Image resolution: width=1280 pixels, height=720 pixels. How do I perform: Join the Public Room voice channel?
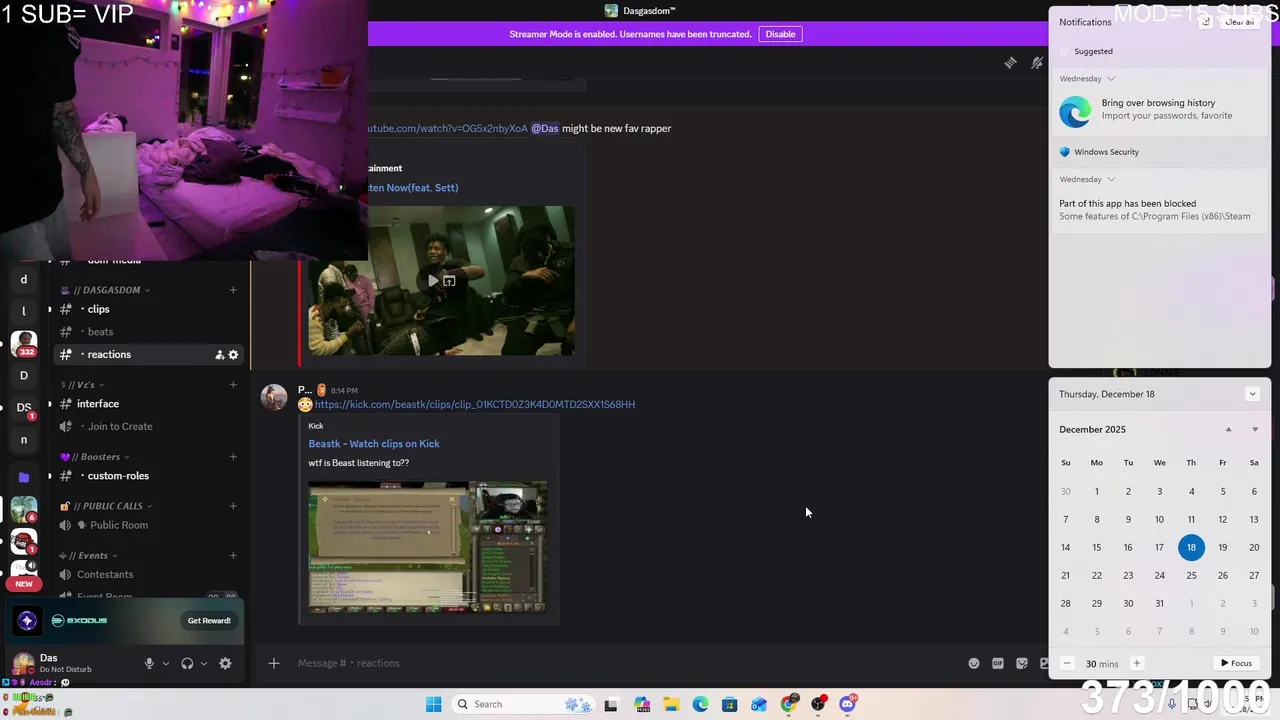pyautogui.click(x=147, y=525)
